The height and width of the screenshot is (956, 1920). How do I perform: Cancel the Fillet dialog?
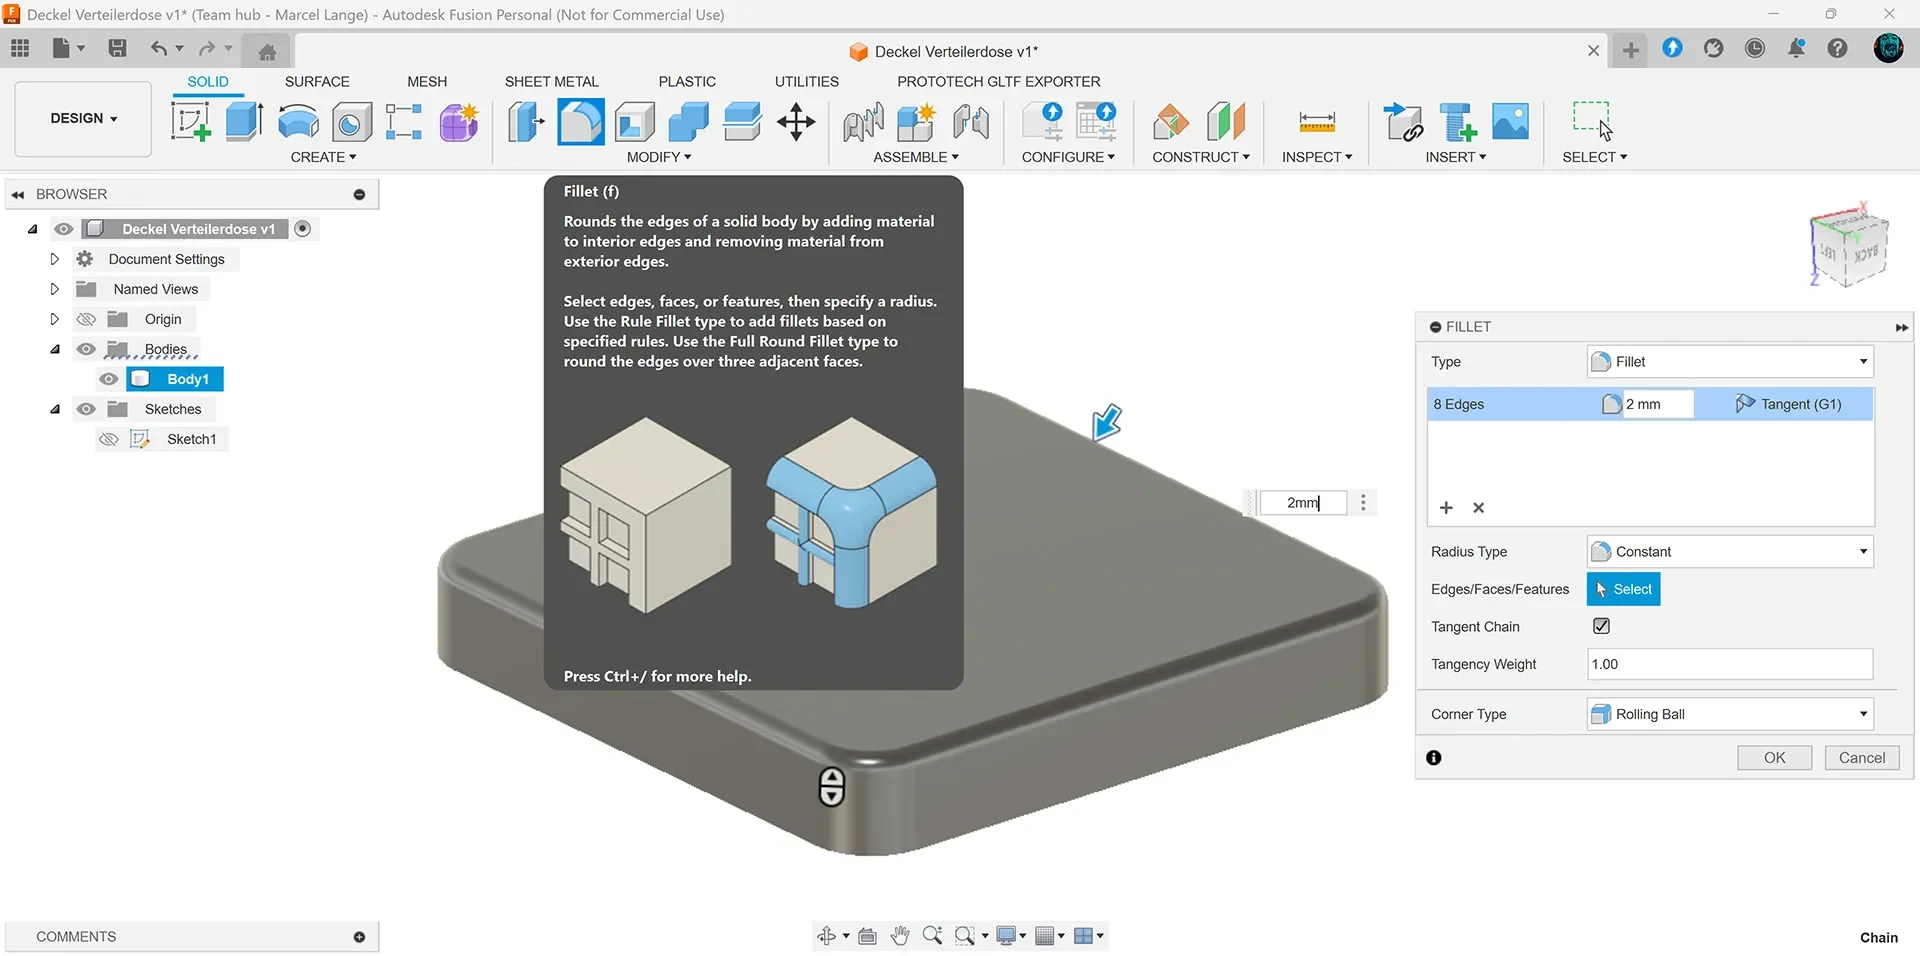click(1862, 758)
